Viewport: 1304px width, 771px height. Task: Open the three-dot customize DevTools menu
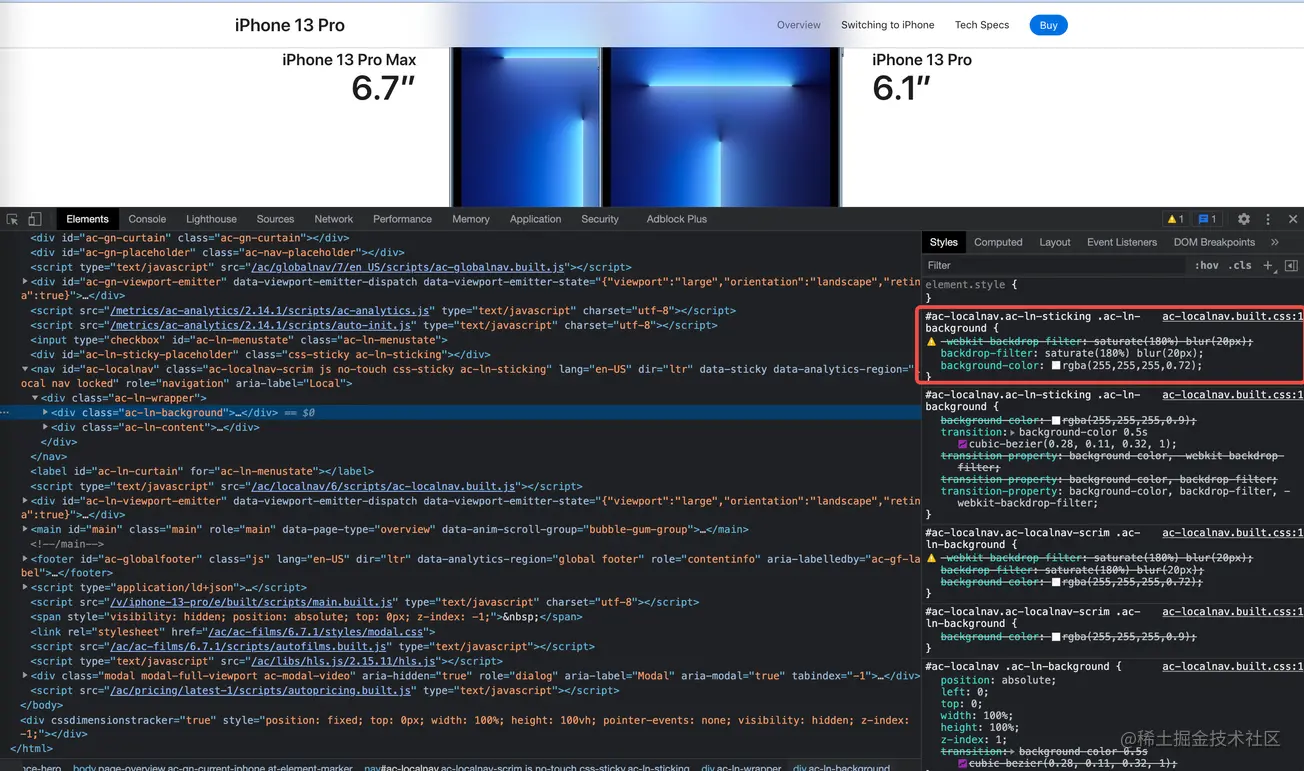pos(1267,218)
